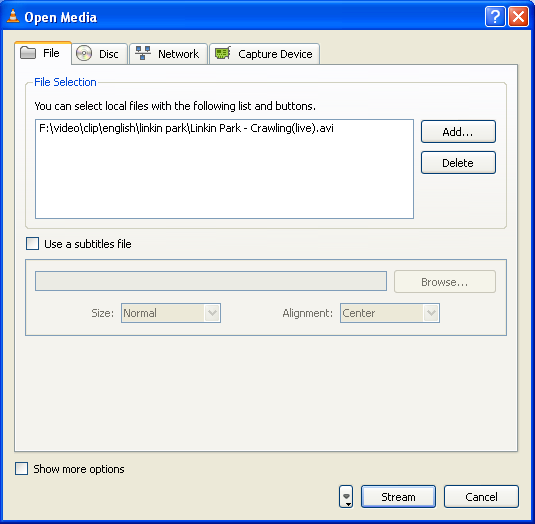Click the capture card icon

click(222, 53)
